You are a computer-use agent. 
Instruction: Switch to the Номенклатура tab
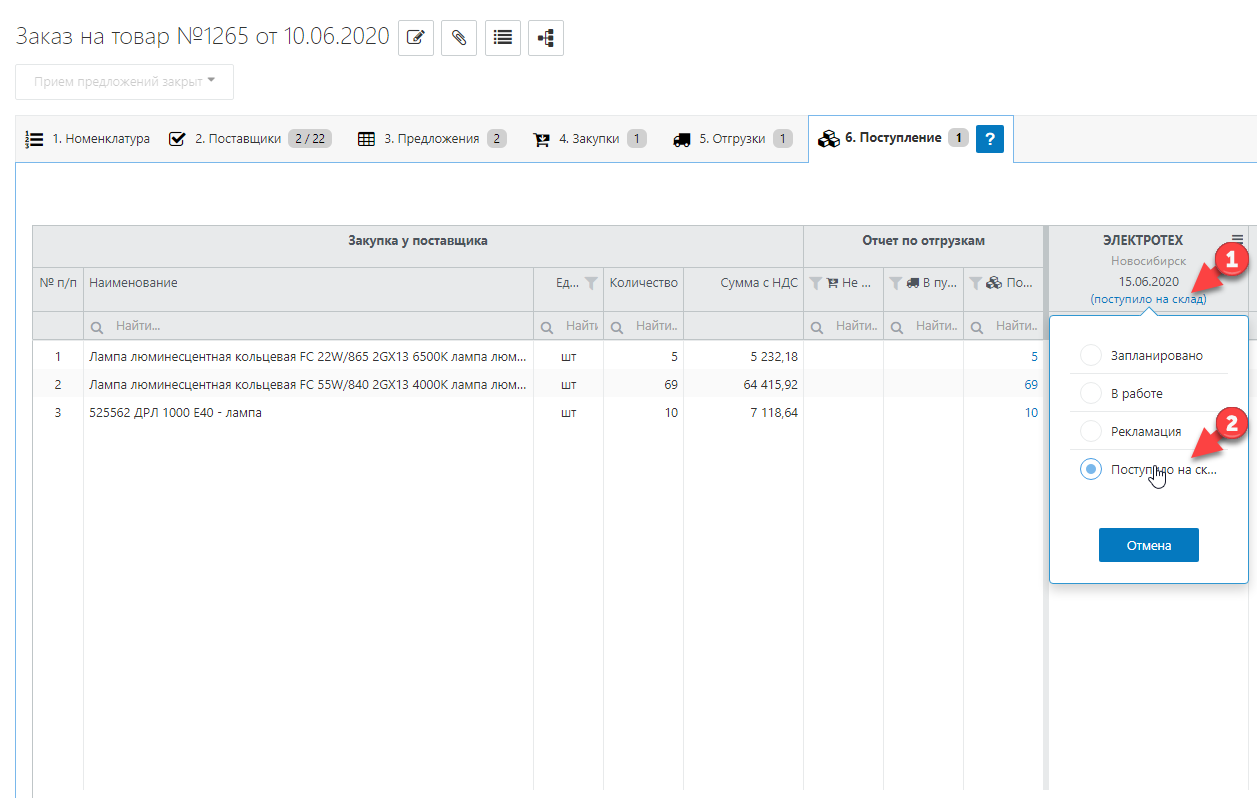88,139
